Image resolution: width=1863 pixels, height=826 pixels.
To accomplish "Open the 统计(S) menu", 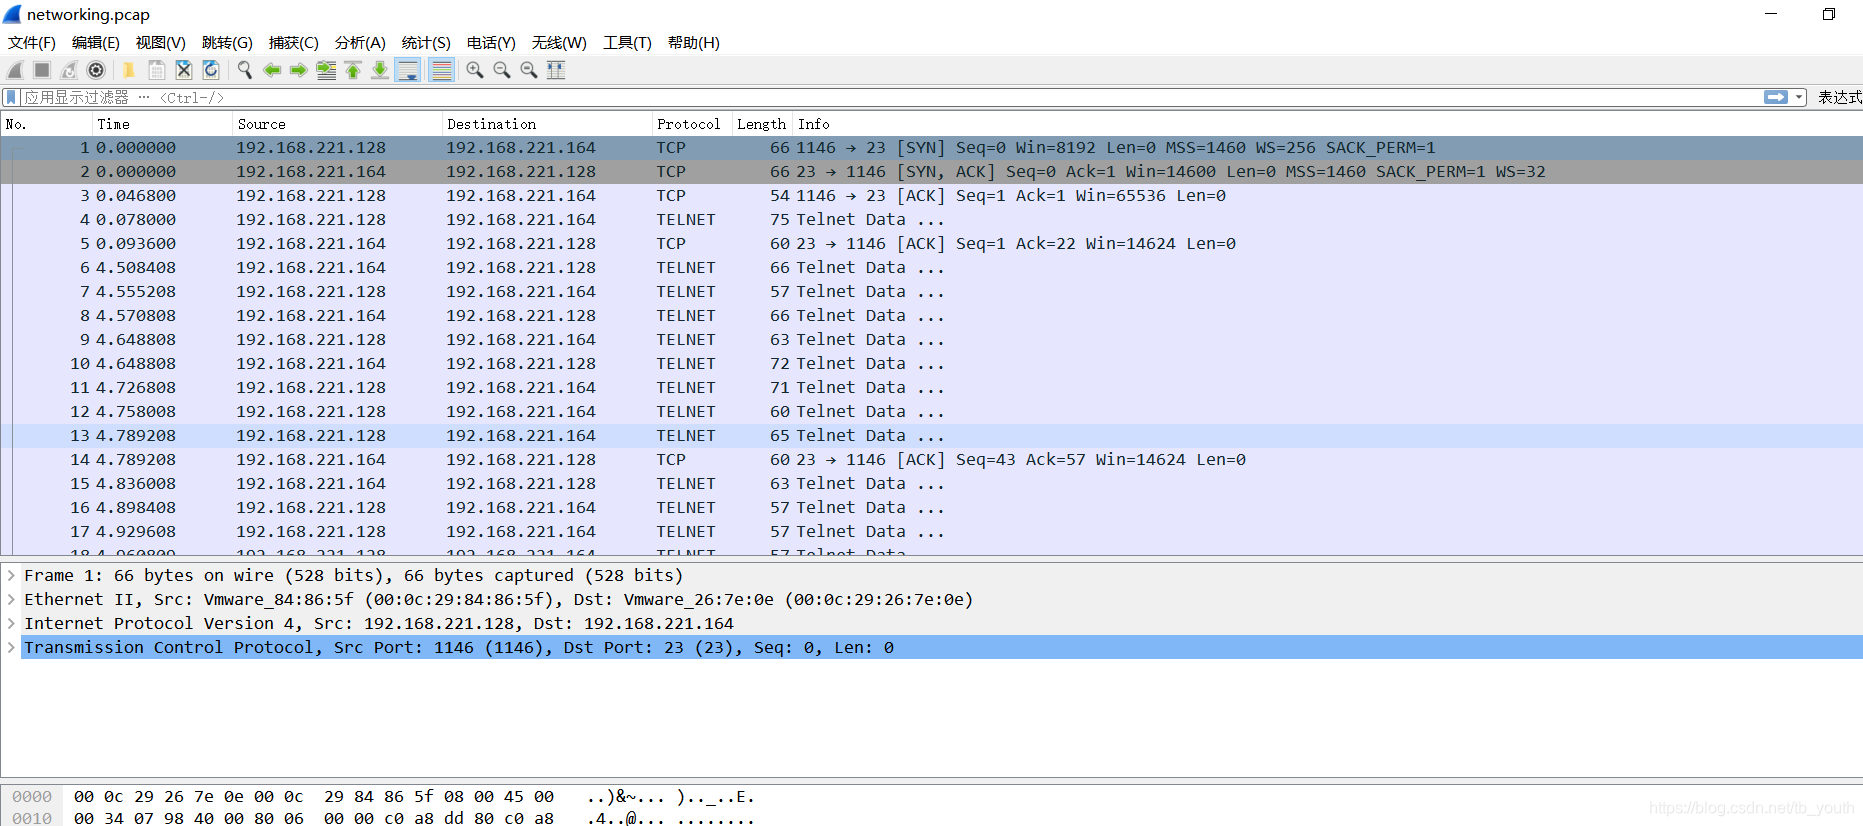I will point(426,42).
